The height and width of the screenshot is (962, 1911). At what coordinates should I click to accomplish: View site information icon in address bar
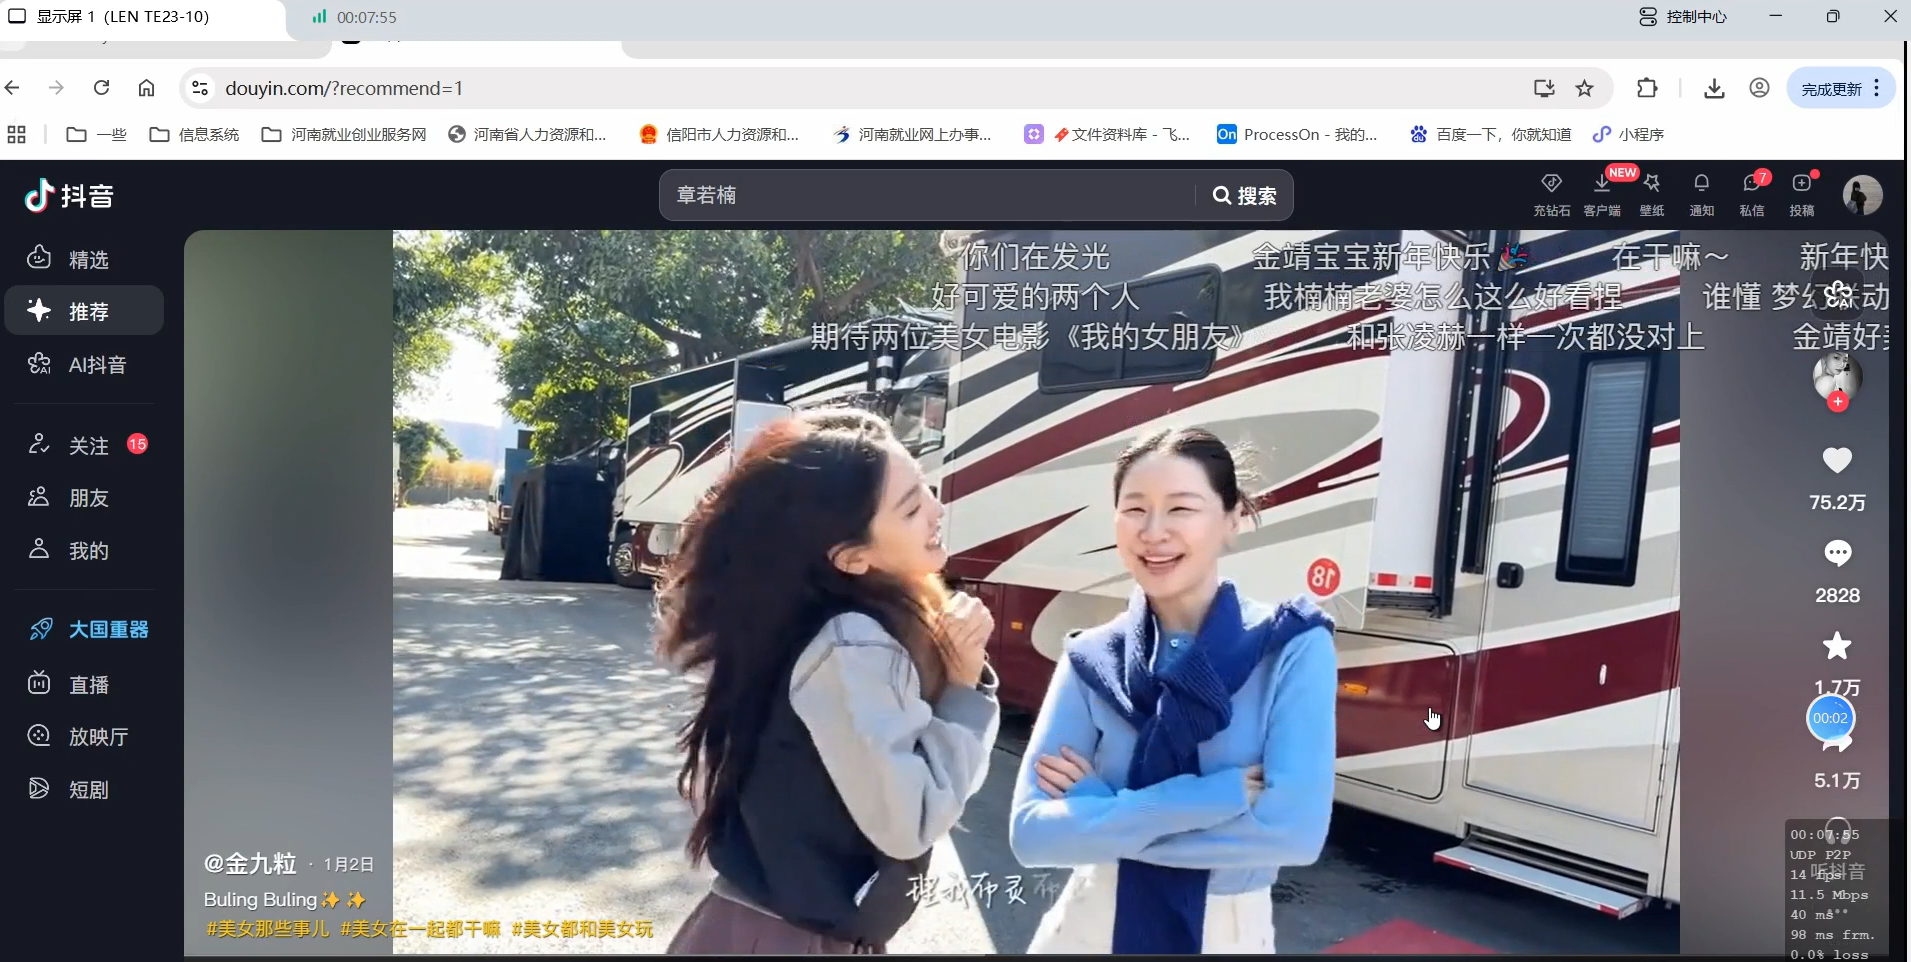(200, 88)
